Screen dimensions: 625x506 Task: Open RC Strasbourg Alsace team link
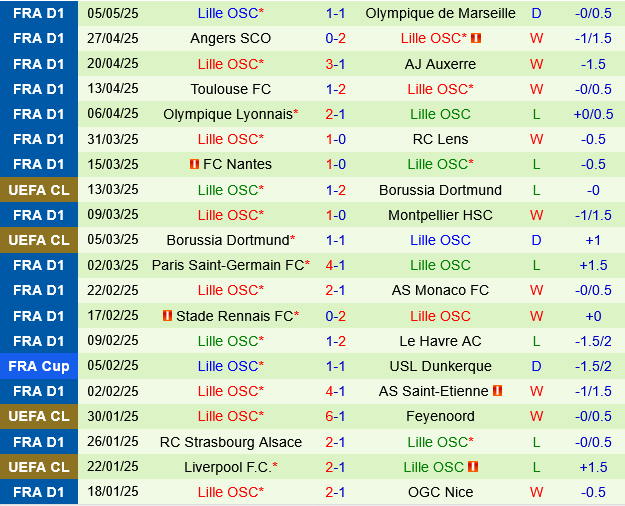click(230, 442)
